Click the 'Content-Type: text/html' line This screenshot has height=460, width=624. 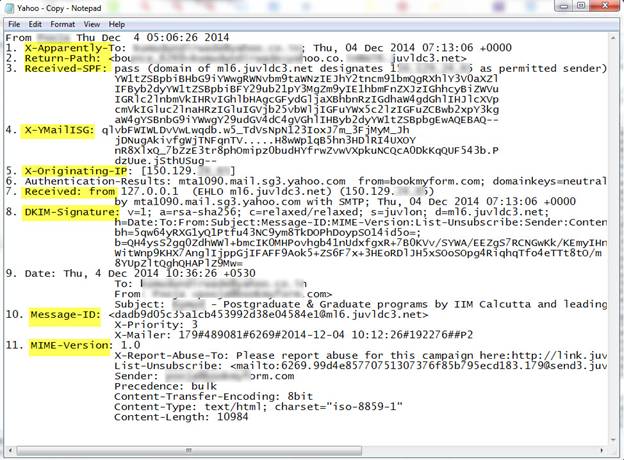tap(258, 407)
